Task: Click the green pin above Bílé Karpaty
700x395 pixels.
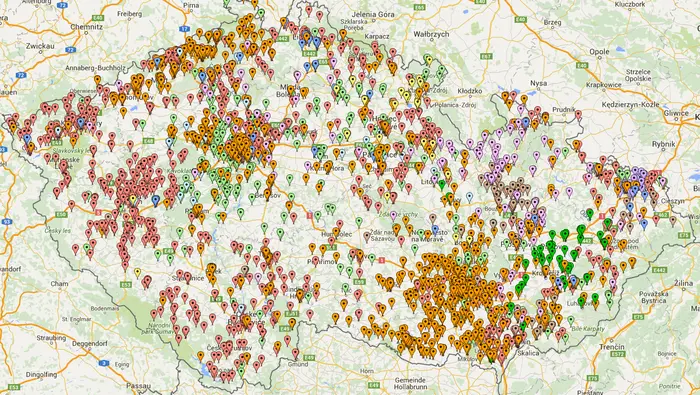Action: point(571,320)
